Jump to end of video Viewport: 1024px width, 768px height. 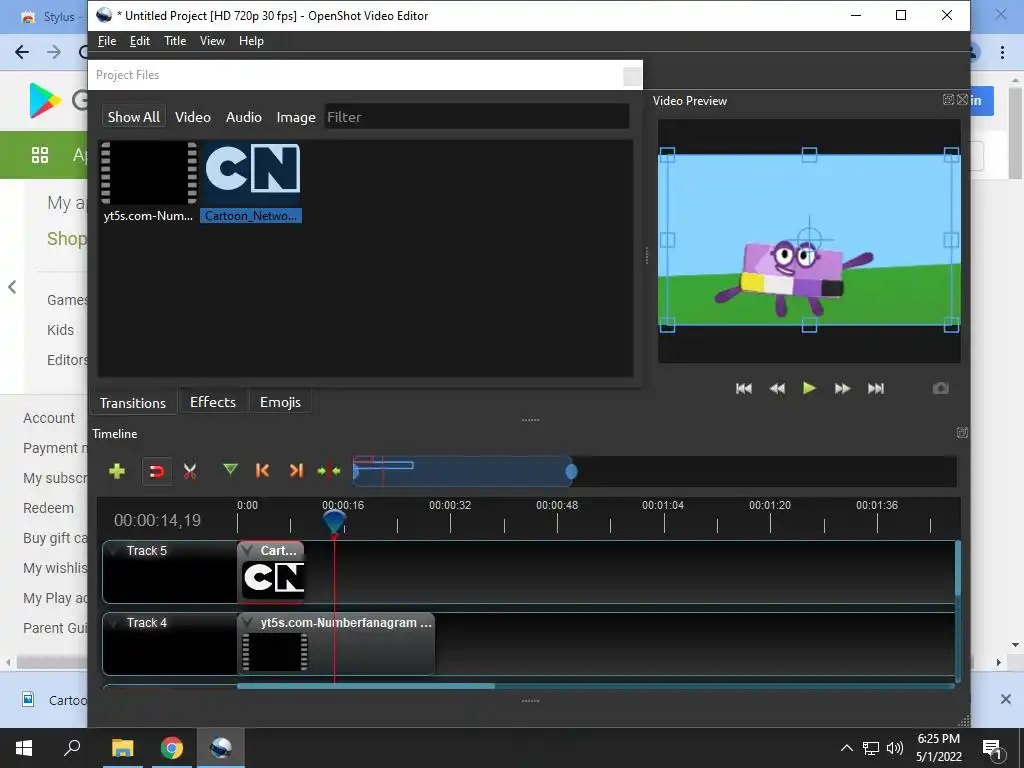tap(876, 389)
